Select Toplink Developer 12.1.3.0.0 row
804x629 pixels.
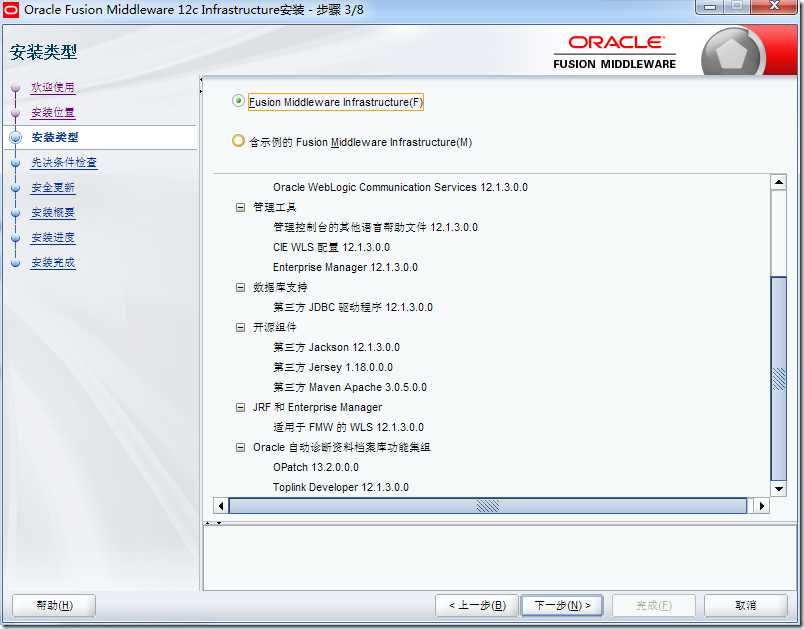click(340, 487)
